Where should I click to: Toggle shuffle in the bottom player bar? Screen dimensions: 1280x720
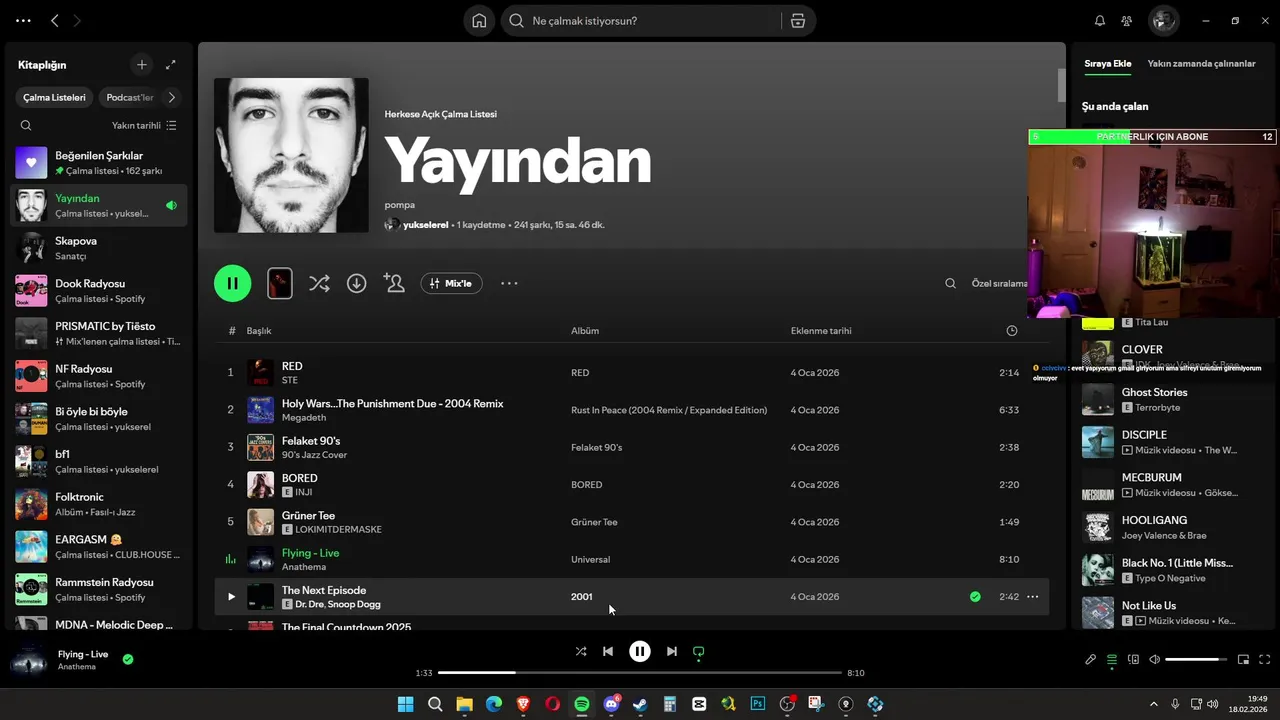(581, 651)
